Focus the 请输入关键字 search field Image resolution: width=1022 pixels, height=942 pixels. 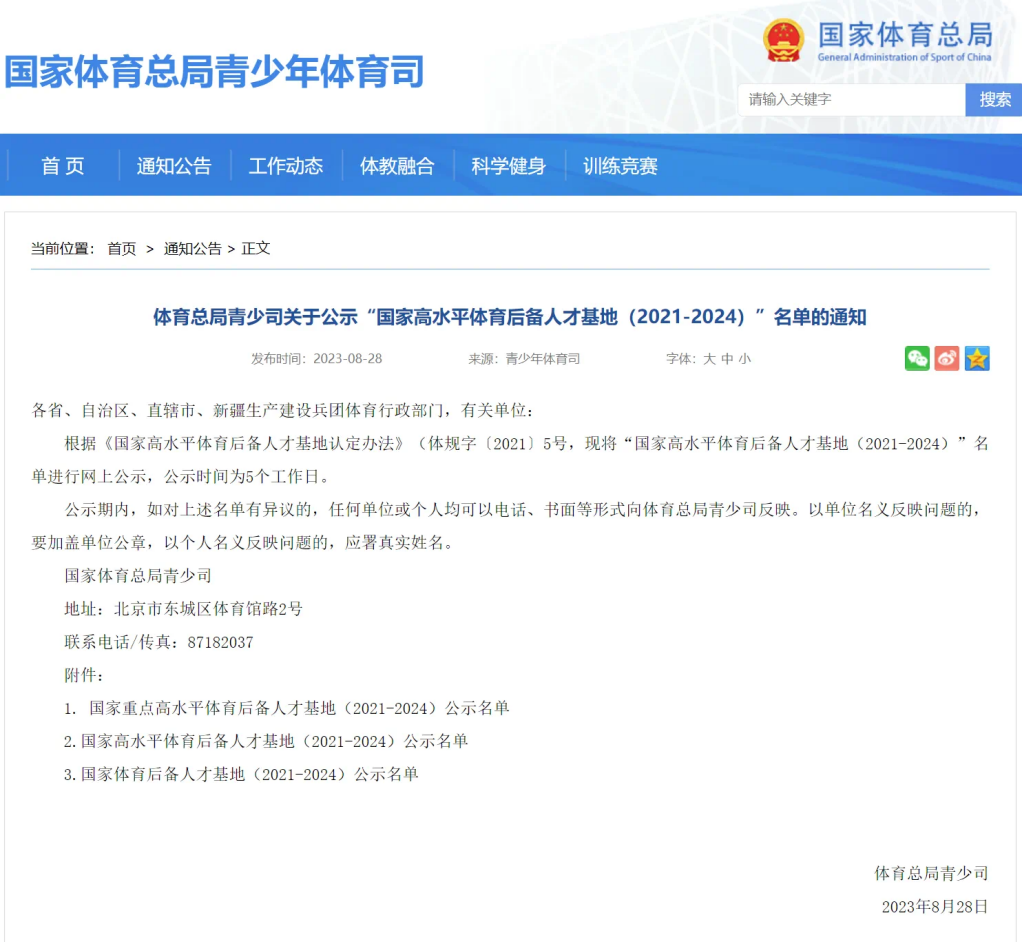(851, 100)
